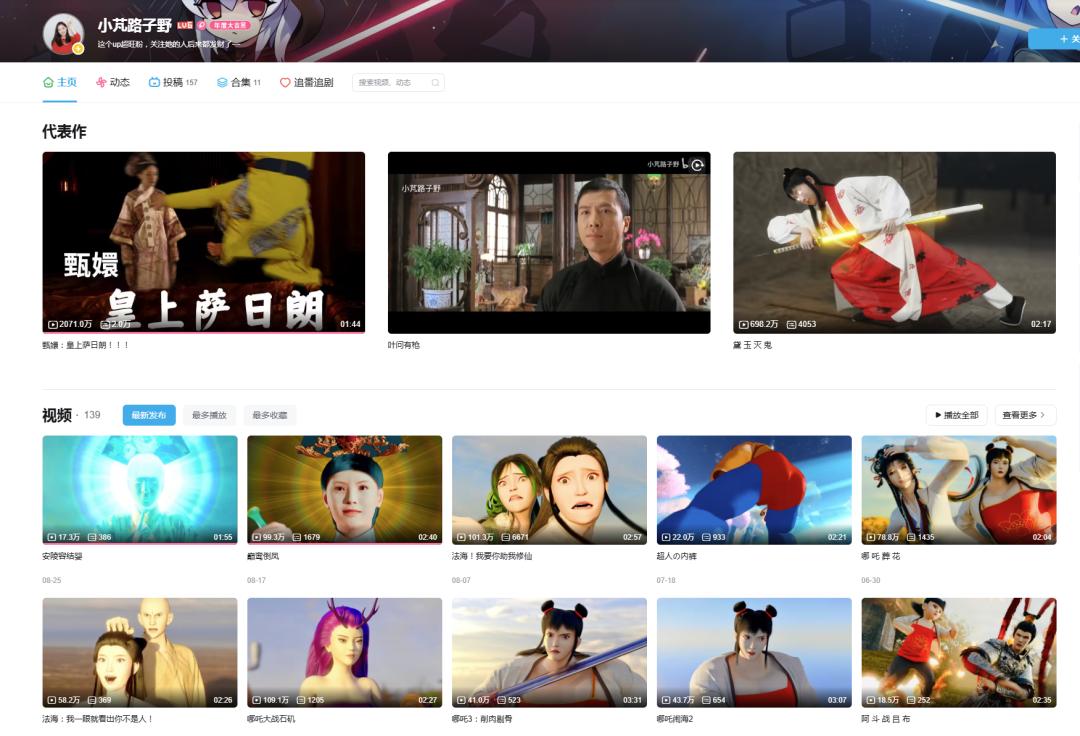Click the follow button at the banner's right edge
Screen dimensions: 1080x736
coord(1054,39)
